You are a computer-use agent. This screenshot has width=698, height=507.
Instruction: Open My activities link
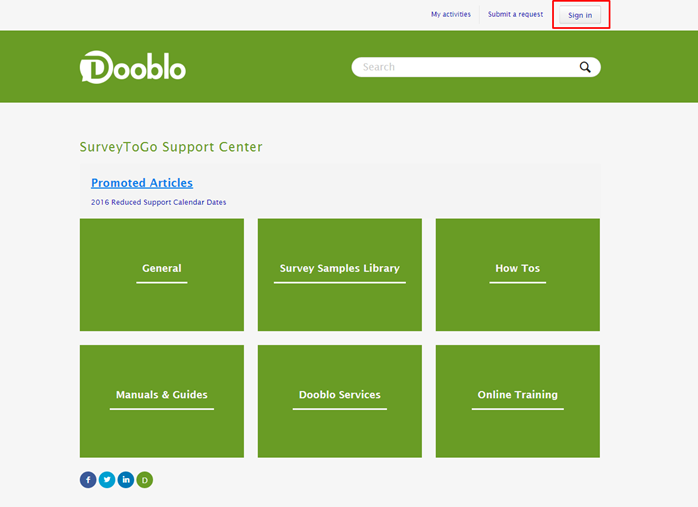coord(450,14)
